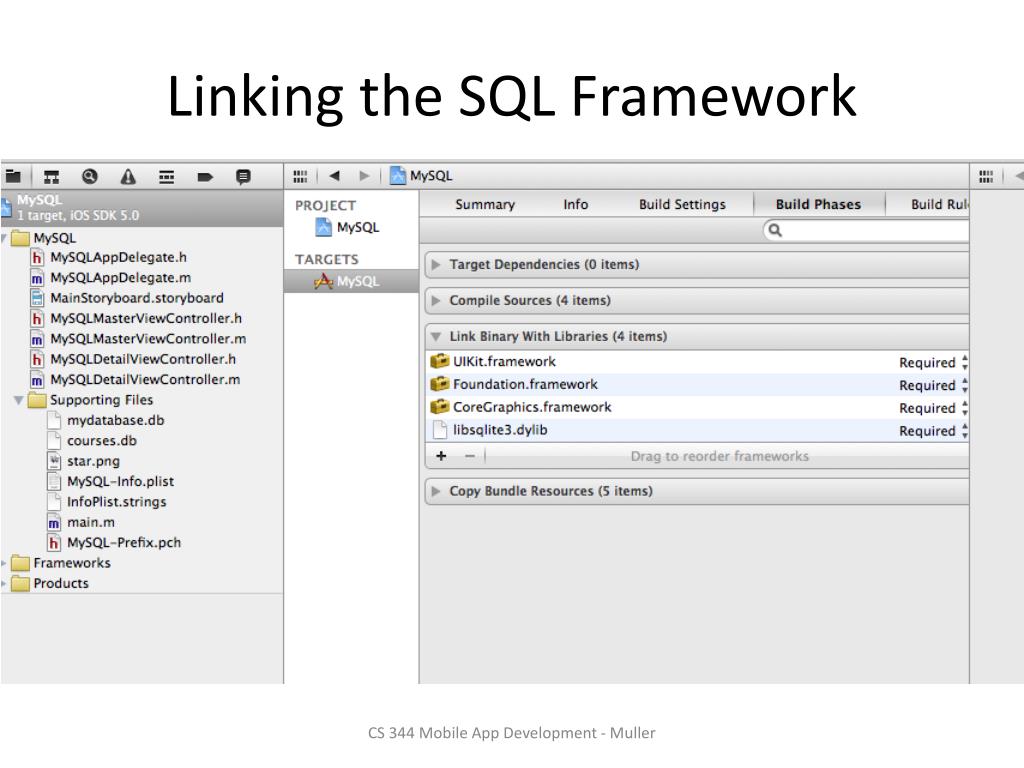Expand Compile Sources section
1024x768 pixels.
tap(436, 300)
